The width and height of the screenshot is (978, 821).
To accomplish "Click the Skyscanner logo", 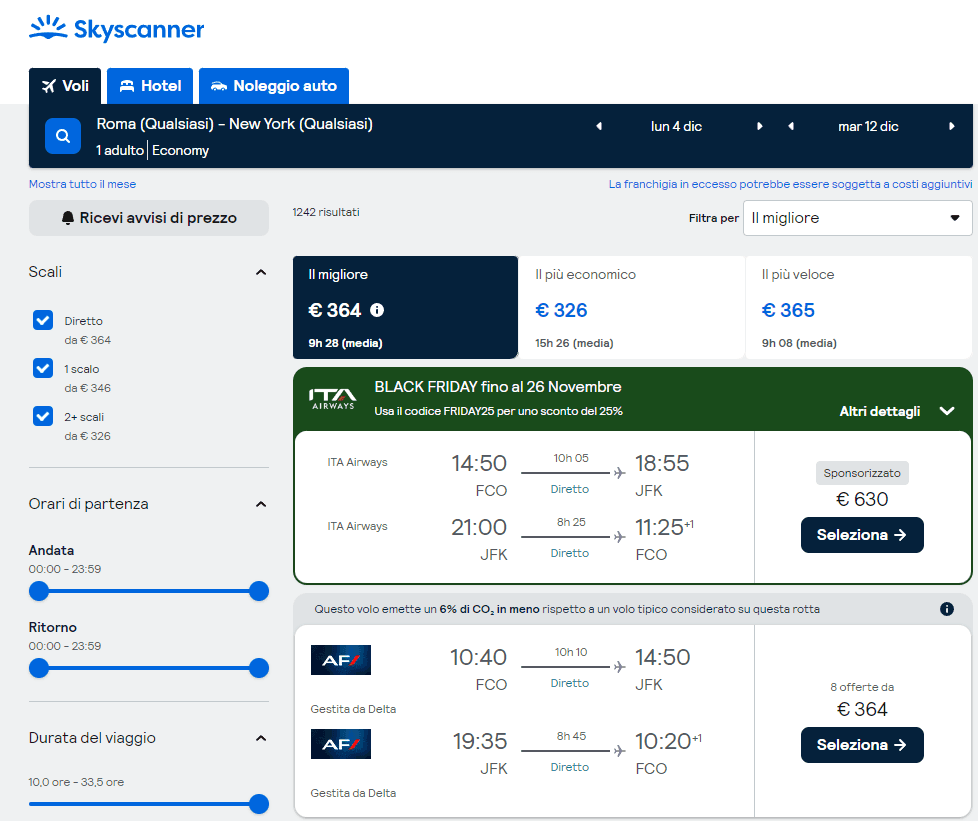I will click(x=117, y=29).
